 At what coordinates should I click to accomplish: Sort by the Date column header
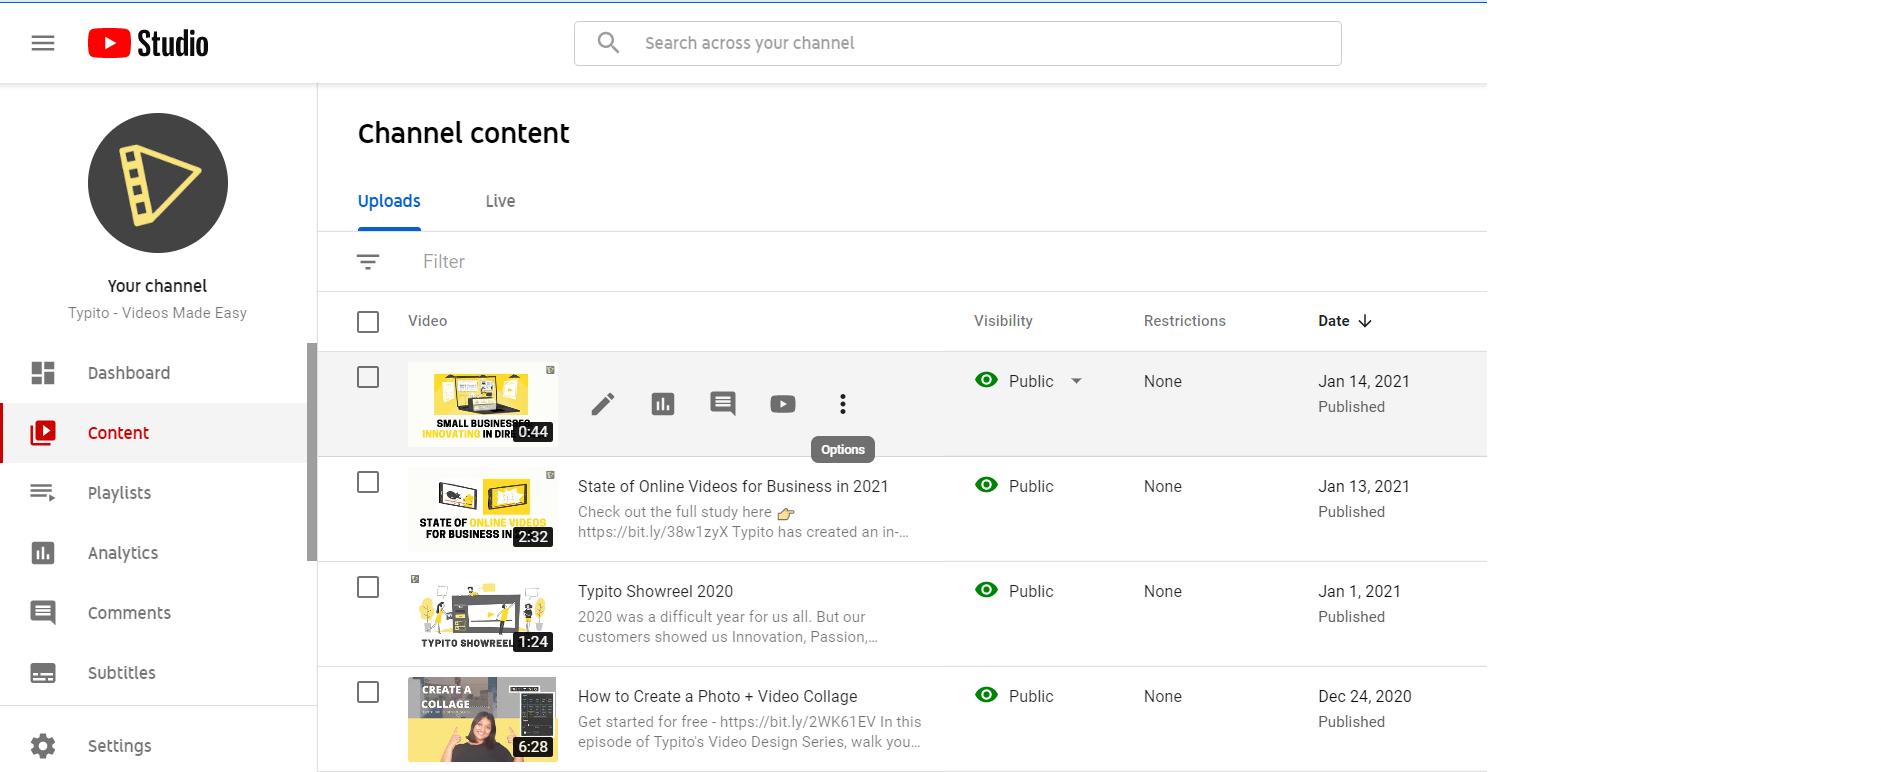(1334, 321)
